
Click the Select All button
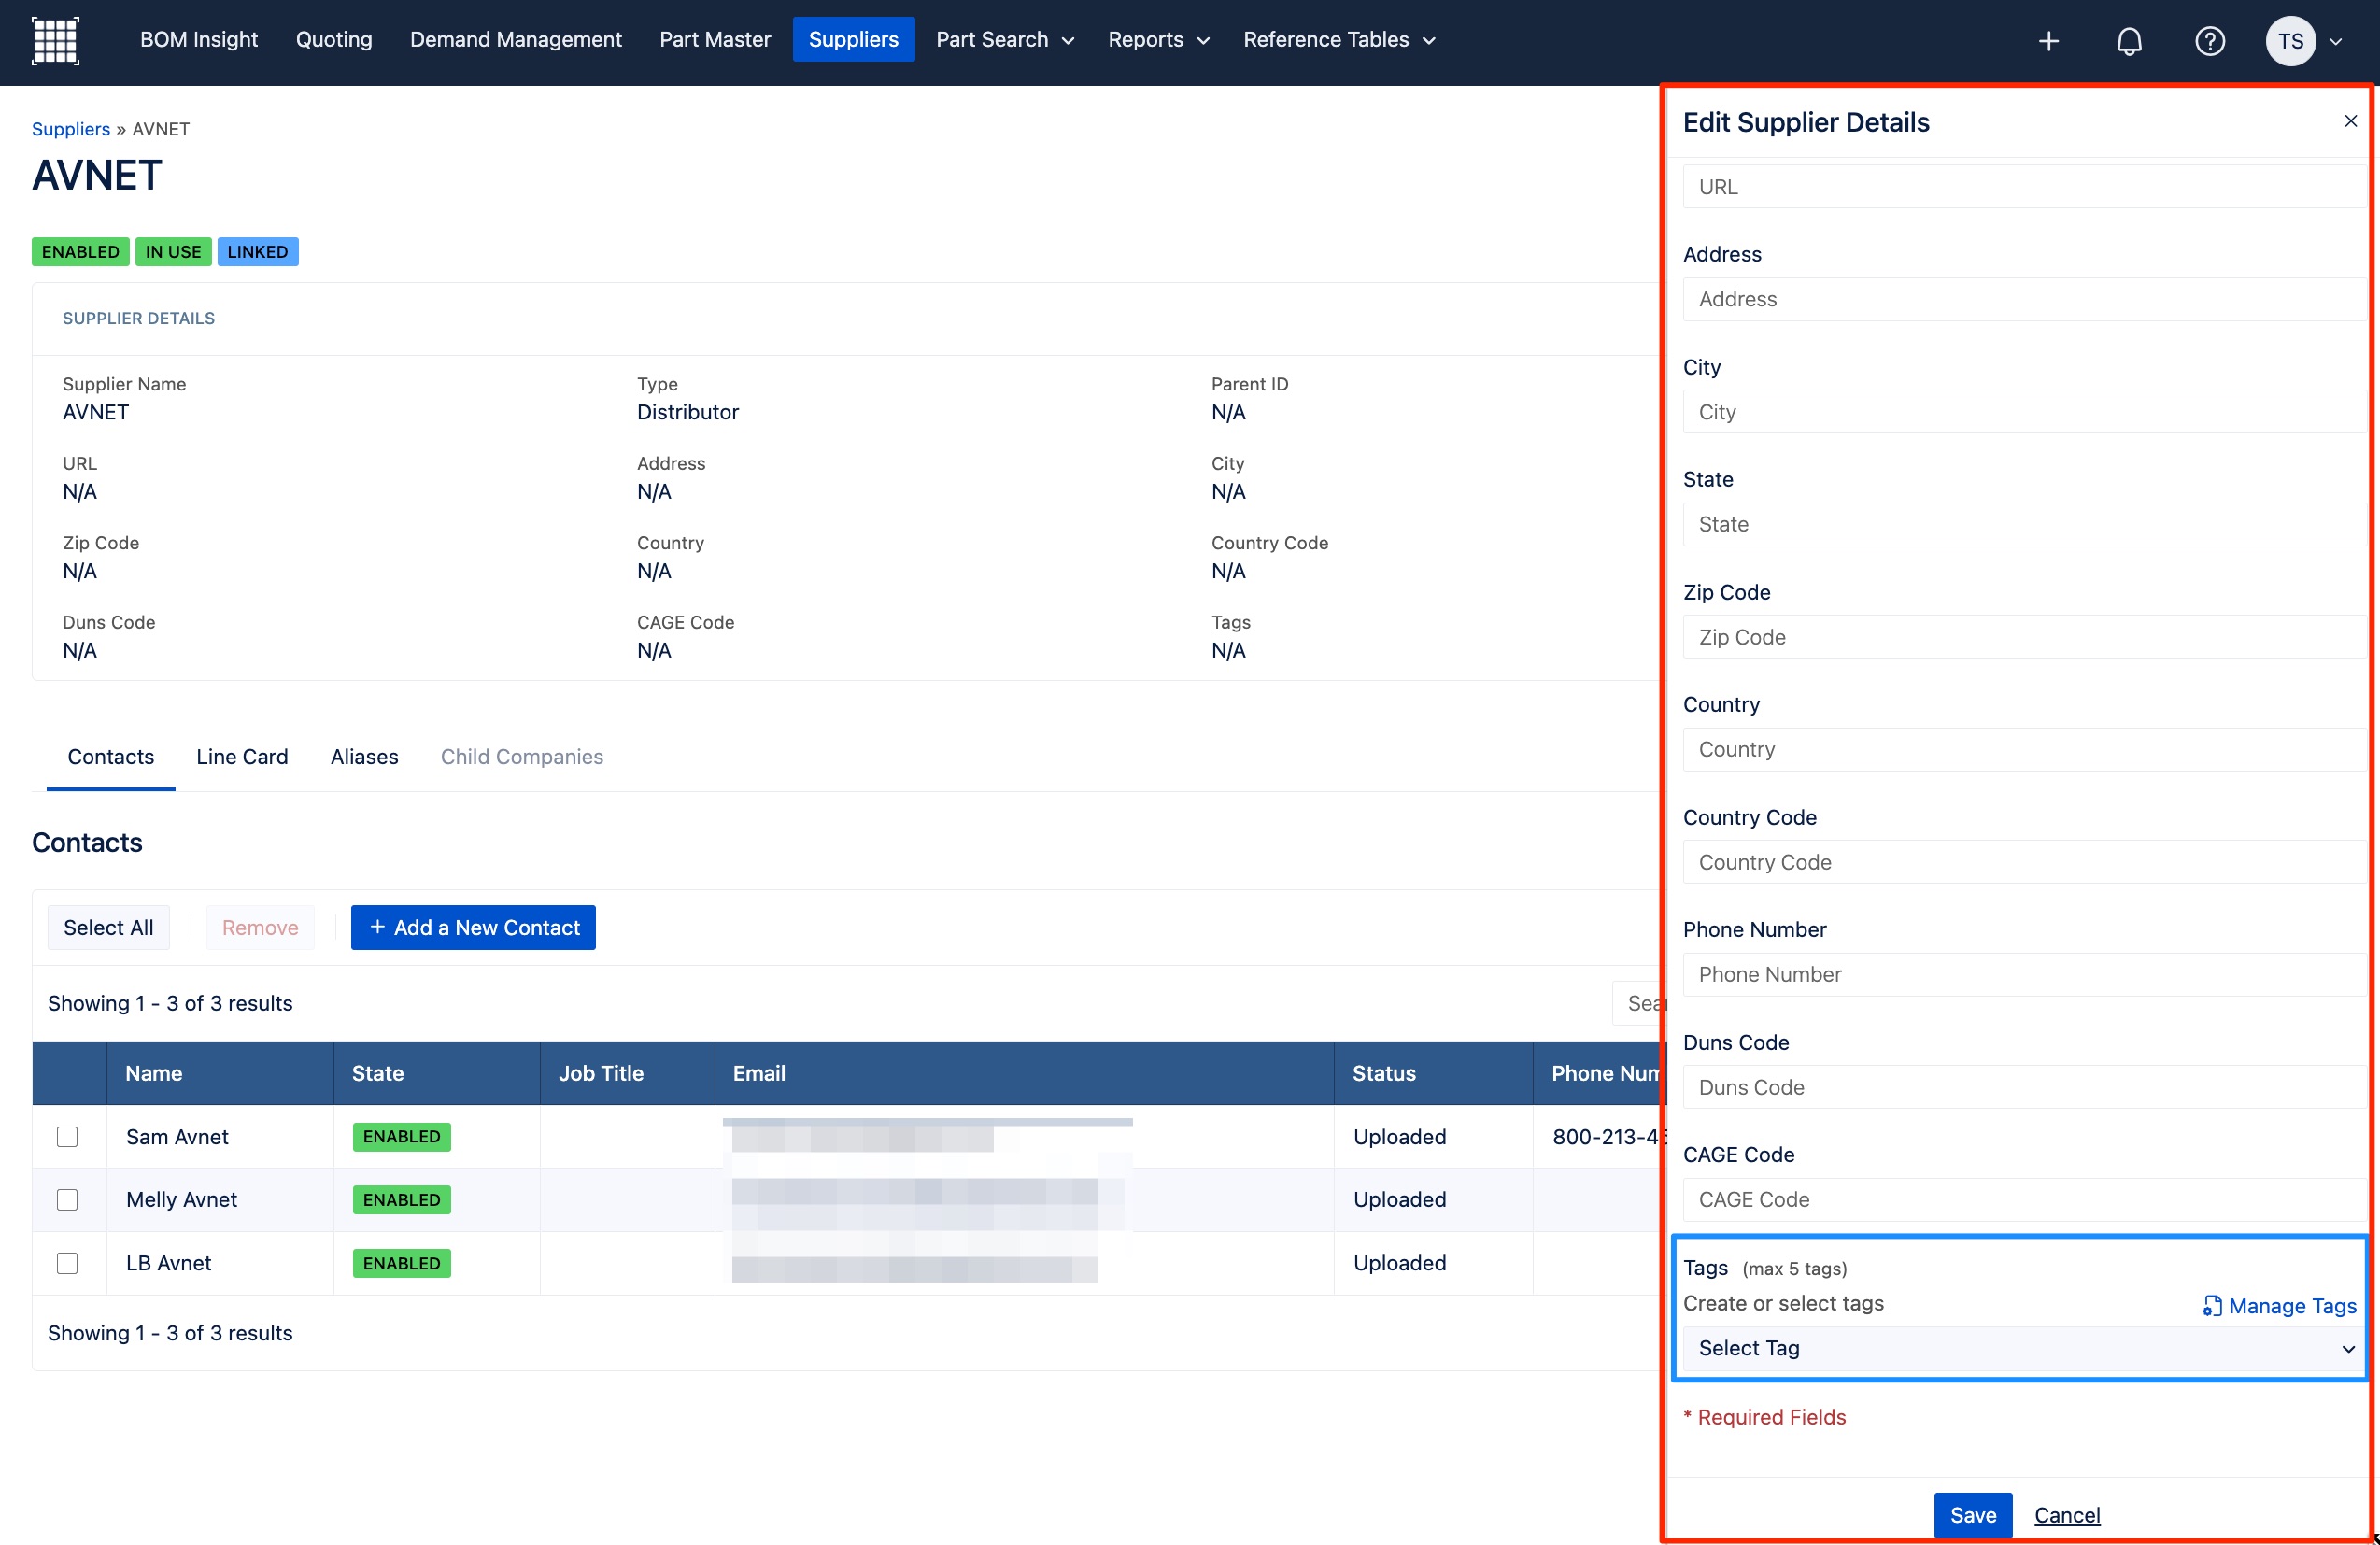(108, 927)
